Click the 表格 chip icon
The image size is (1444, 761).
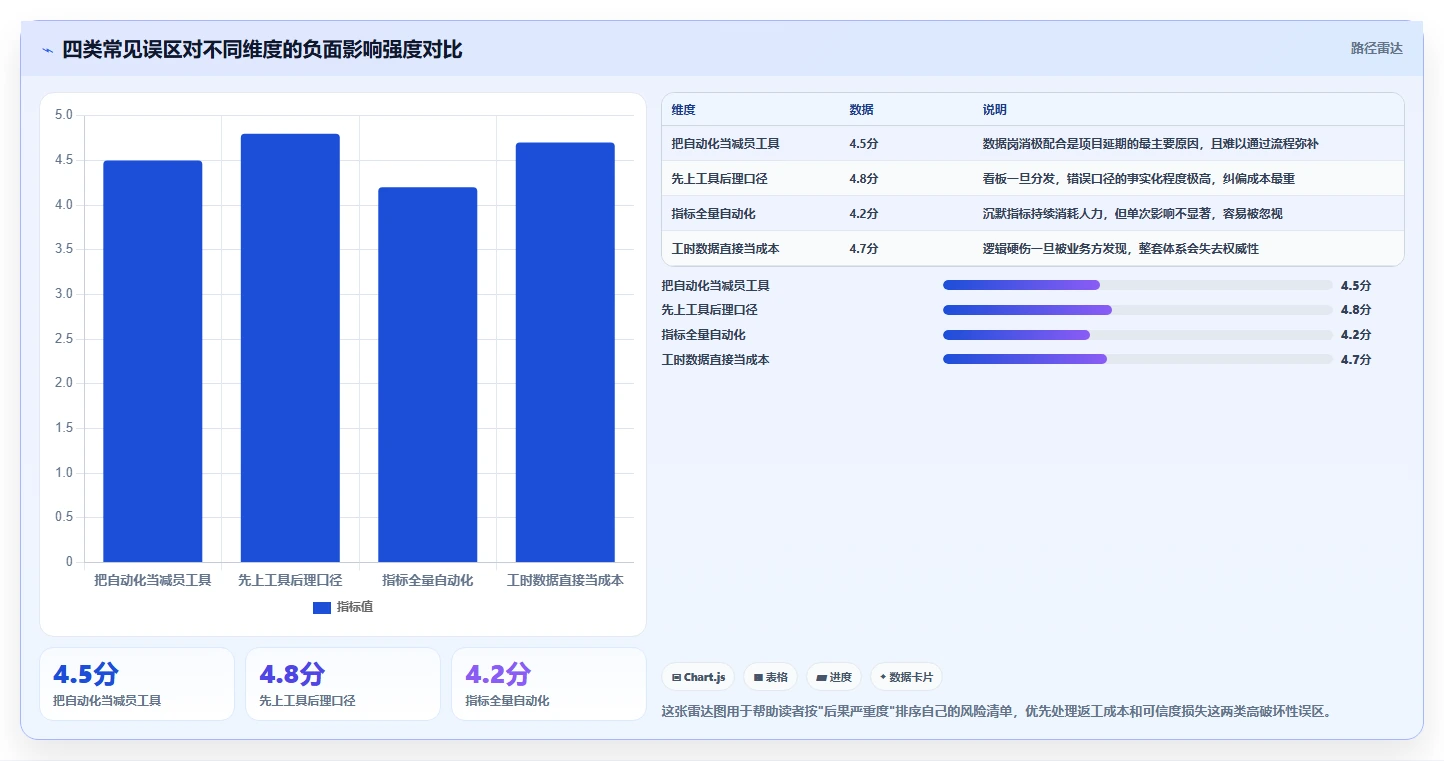coord(759,677)
